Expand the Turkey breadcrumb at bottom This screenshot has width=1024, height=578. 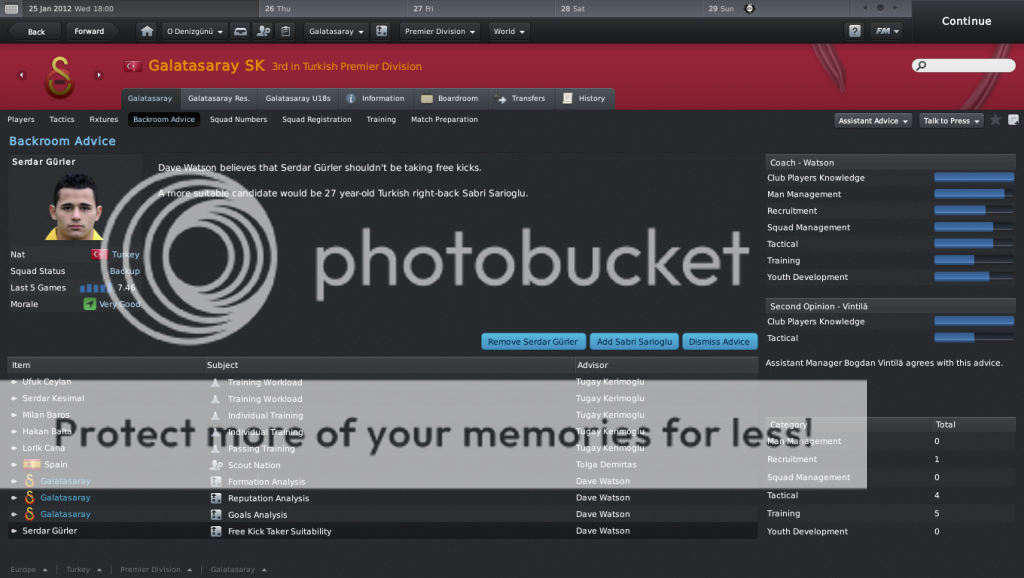84,570
